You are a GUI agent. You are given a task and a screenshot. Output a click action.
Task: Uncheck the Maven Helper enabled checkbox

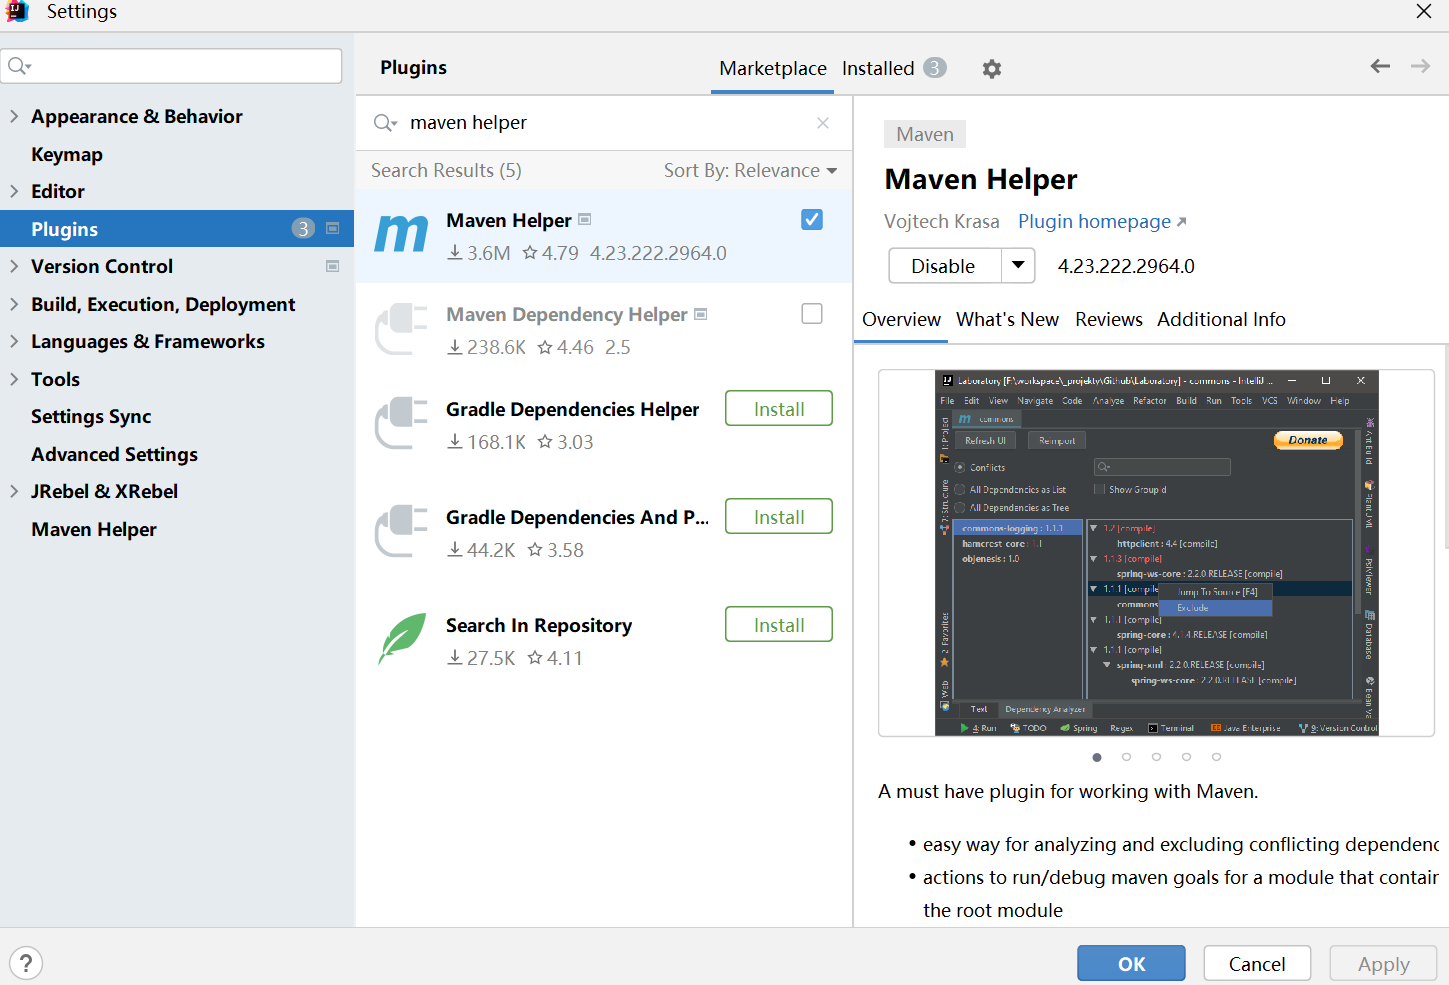(x=812, y=220)
